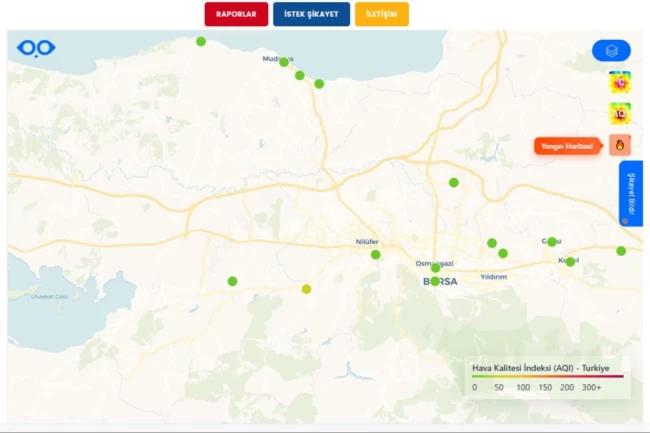Click the owl-eyes logo icon
The width and height of the screenshot is (650, 433).
[37, 47]
